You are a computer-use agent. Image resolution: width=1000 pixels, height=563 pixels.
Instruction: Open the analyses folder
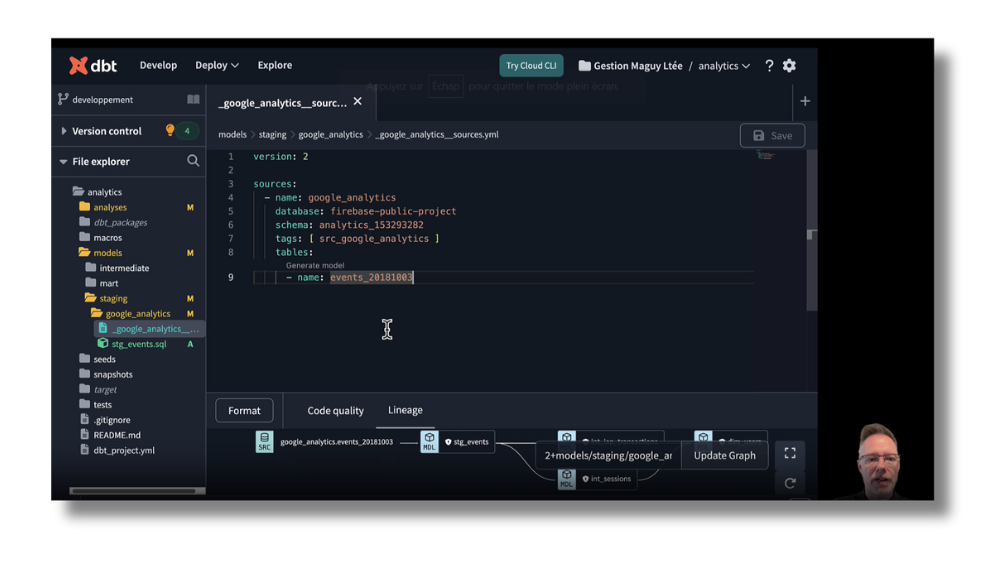point(103,207)
